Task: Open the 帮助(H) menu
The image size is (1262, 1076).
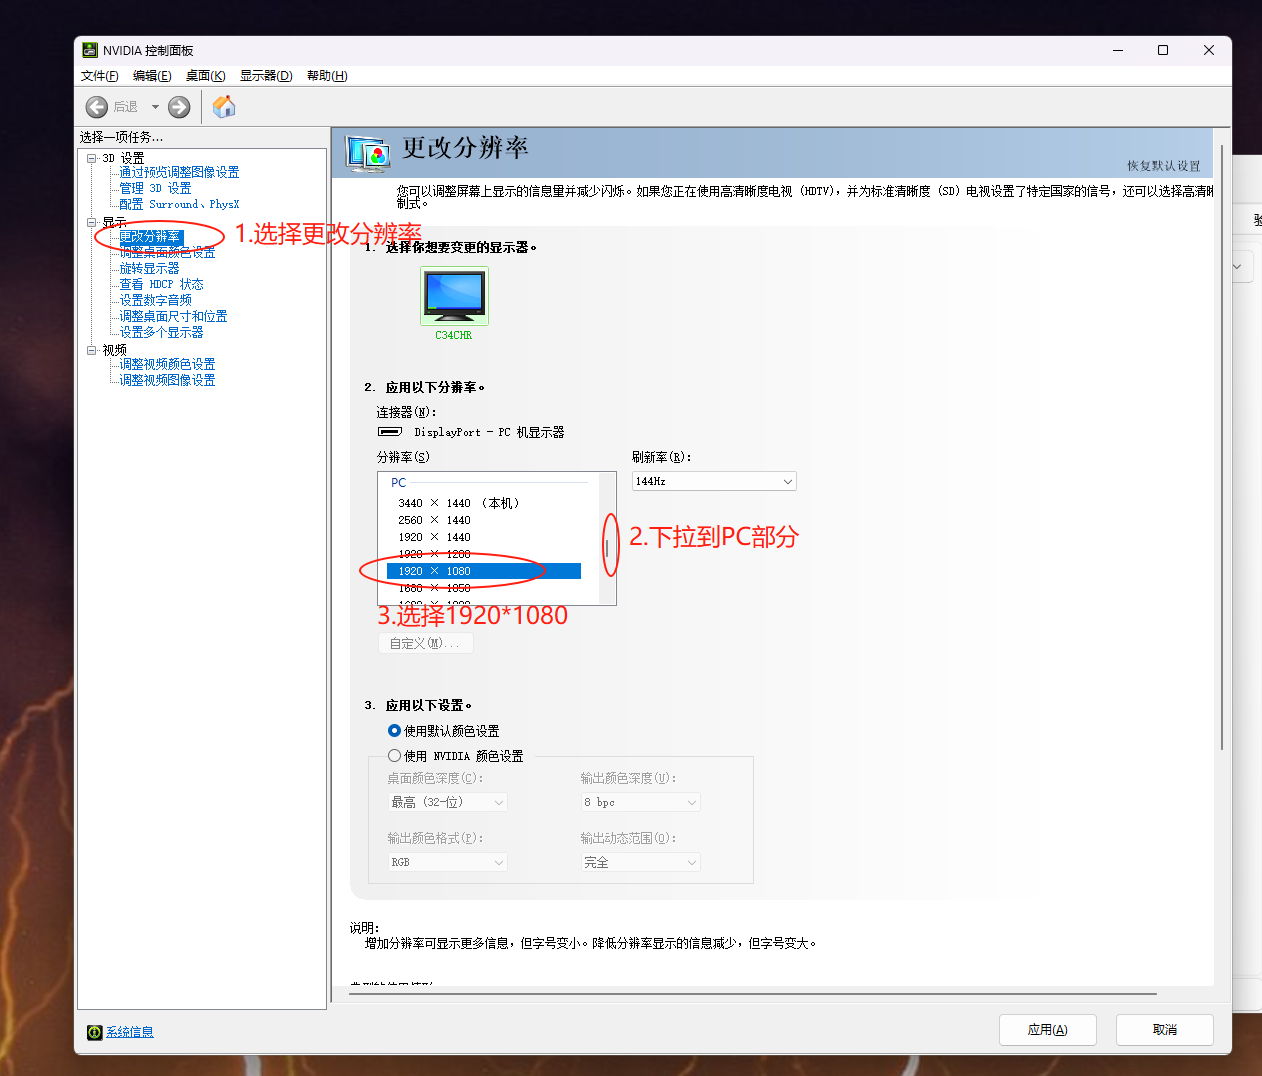Action: 327,76
